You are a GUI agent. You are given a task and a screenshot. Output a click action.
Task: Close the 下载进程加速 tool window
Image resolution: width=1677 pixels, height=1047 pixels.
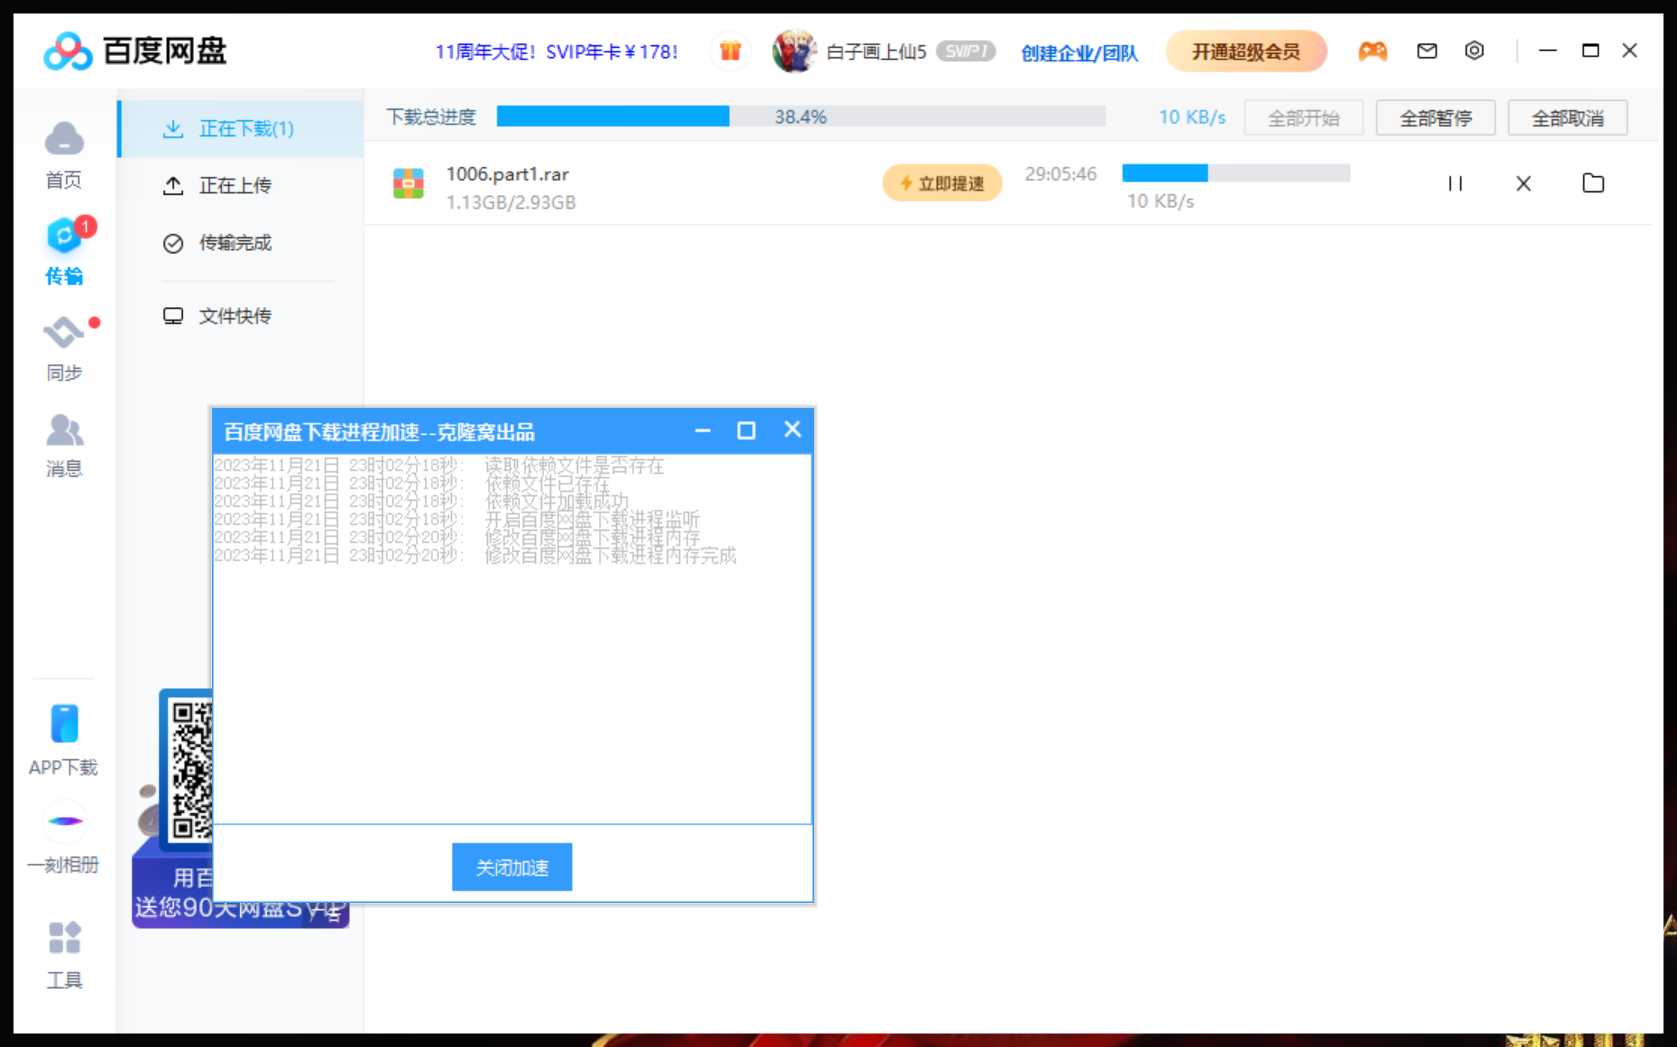792,429
